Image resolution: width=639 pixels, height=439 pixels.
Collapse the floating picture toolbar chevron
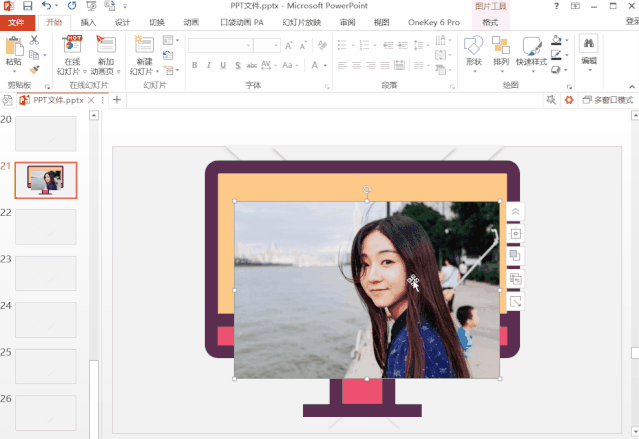[x=515, y=212]
